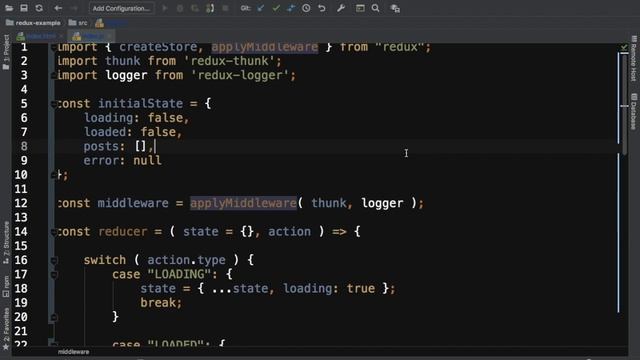This screenshot has width=640, height=360.
Task: Search everywhere with the magnifier icon
Action: [x=376, y=8]
